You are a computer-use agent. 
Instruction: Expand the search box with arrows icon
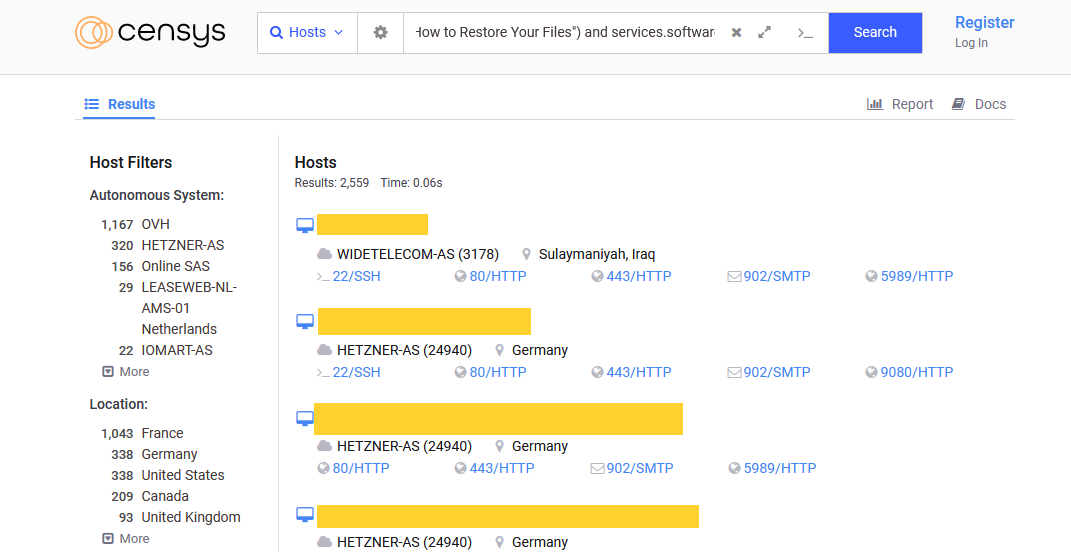764,32
